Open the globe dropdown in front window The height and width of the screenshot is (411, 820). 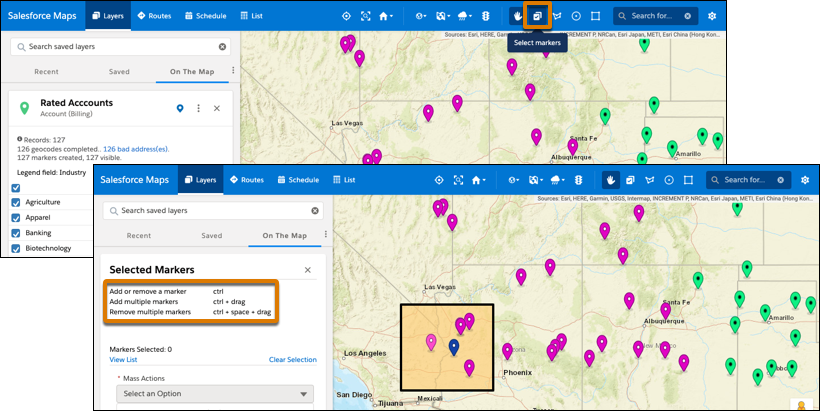point(514,180)
